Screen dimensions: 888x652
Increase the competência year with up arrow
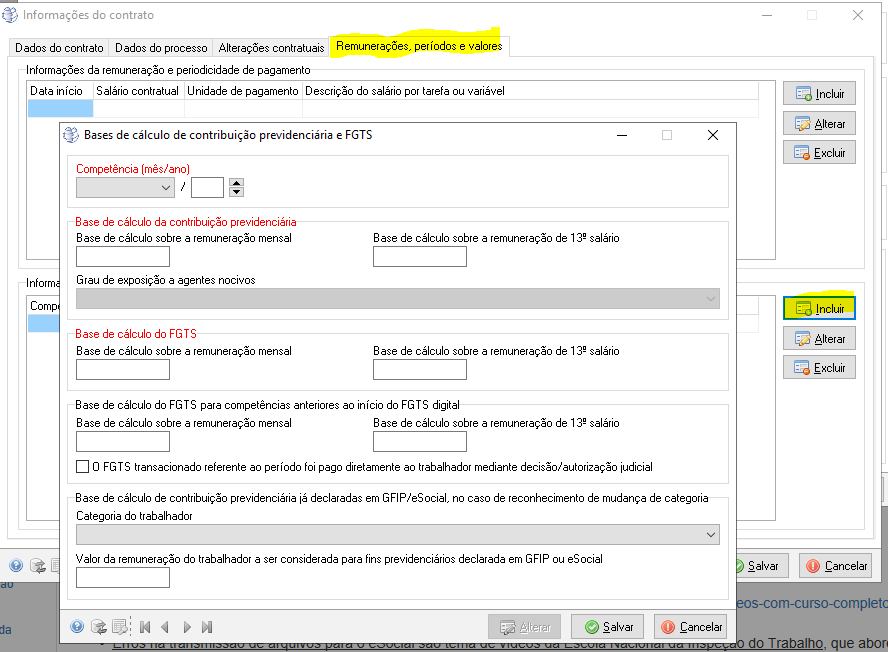[236, 183]
